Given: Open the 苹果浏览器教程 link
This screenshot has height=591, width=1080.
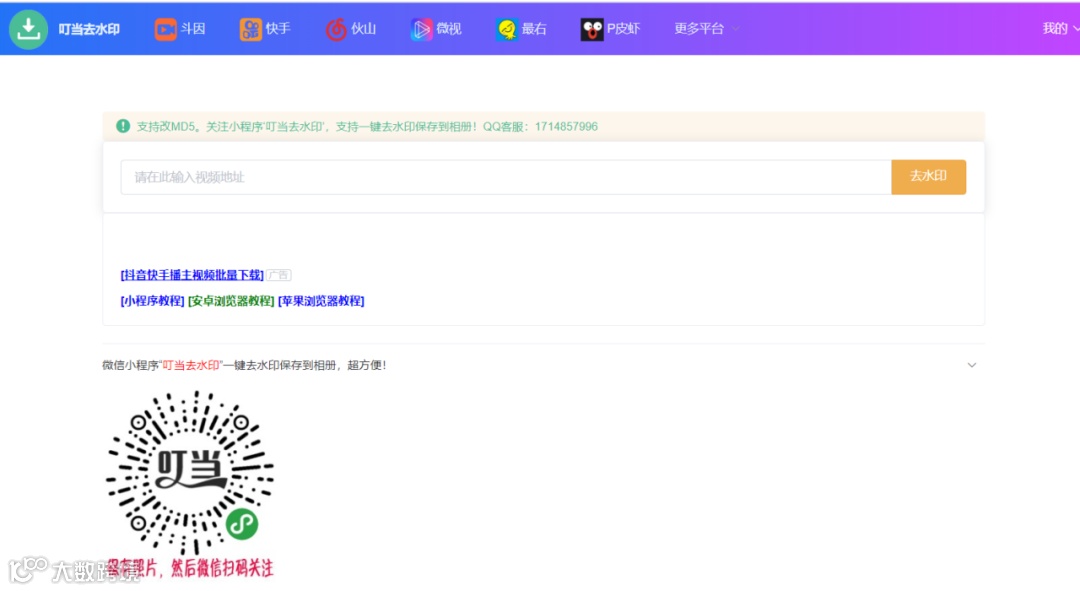Looking at the screenshot, I should point(321,301).
